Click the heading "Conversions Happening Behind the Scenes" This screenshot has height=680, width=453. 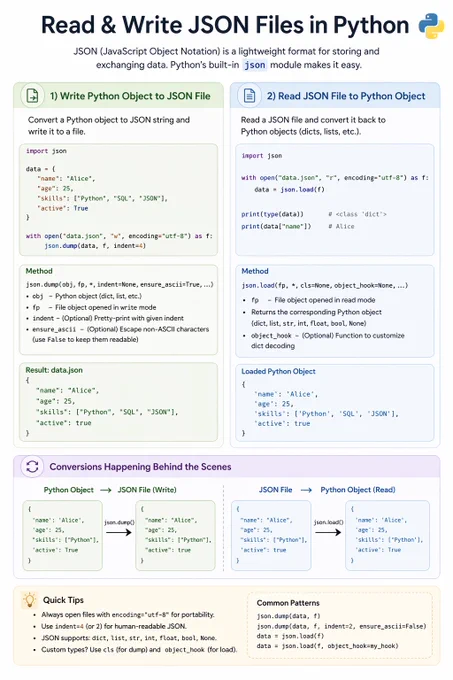[140, 467]
